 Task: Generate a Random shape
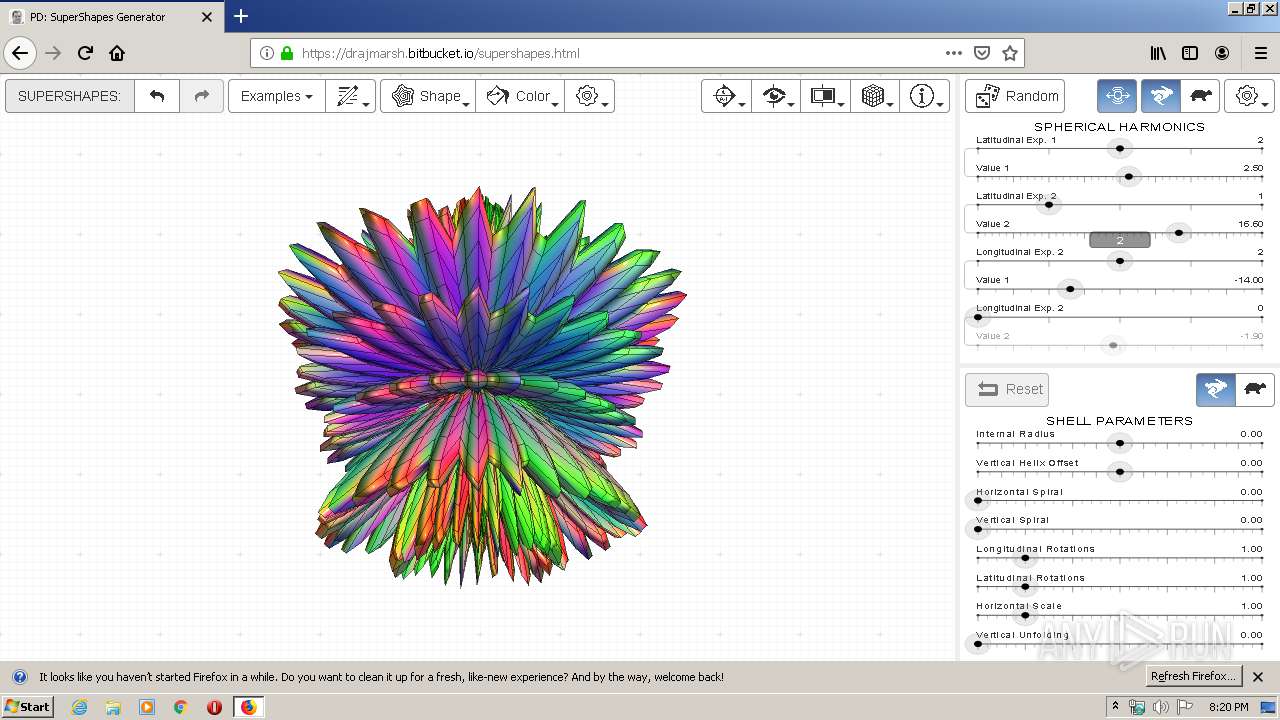[1015, 96]
